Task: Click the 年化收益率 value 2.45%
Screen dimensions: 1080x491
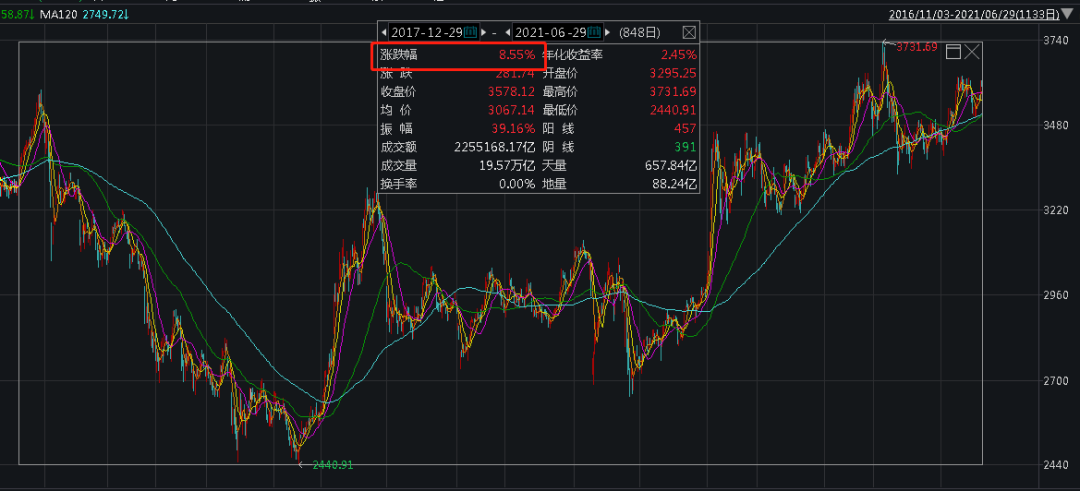Action: [x=680, y=55]
